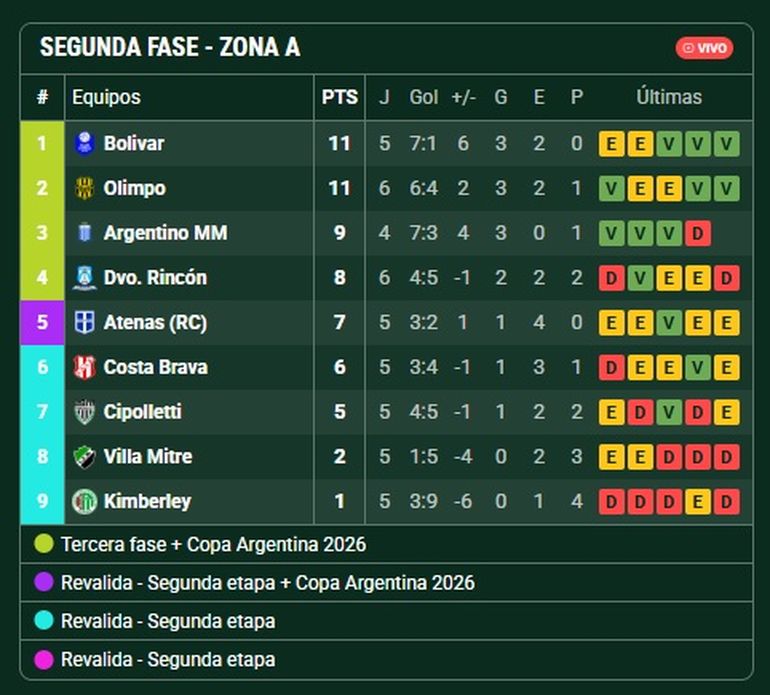The height and width of the screenshot is (695, 770).
Task: Click the Kimberley round crest icon
Action: tap(84, 501)
